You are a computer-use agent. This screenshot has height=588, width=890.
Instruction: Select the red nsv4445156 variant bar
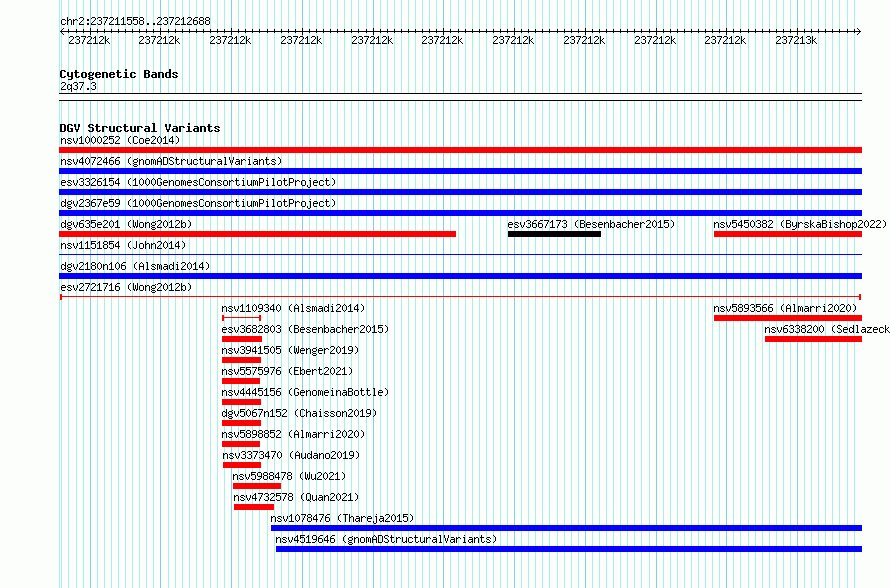(x=241, y=402)
